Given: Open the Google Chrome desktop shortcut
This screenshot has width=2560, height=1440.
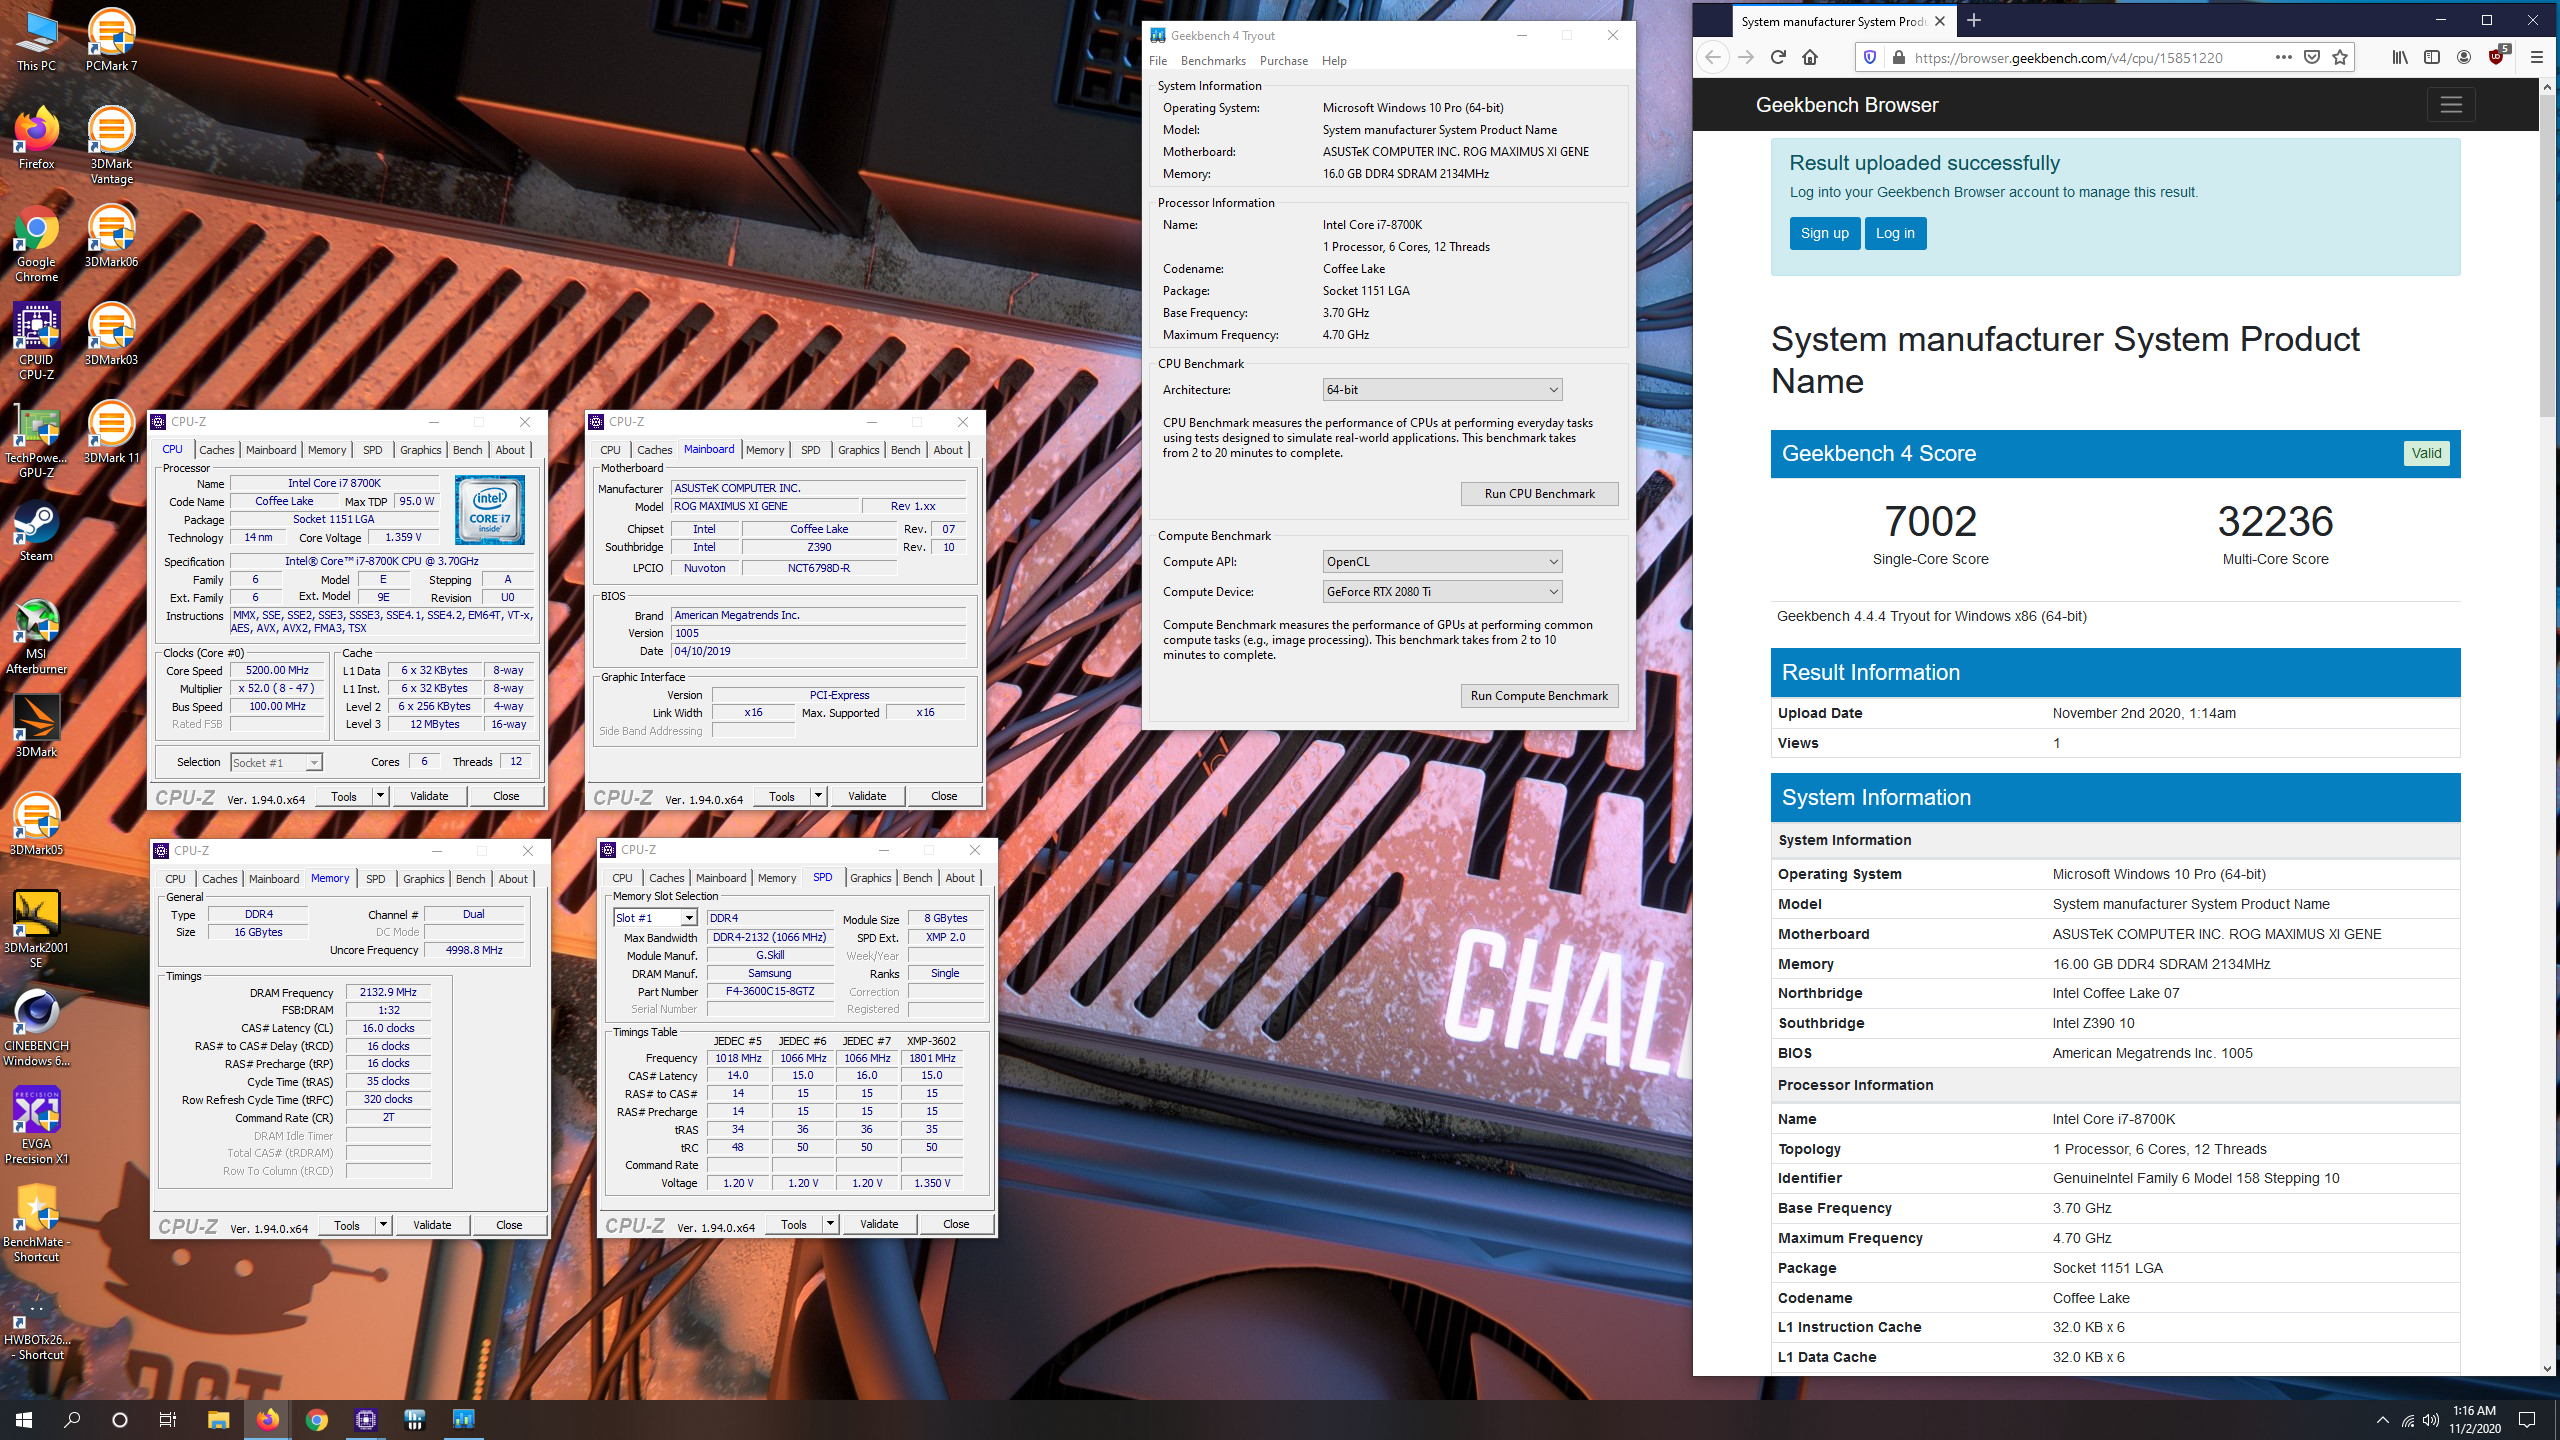Looking at the screenshot, I should coord(36,243).
